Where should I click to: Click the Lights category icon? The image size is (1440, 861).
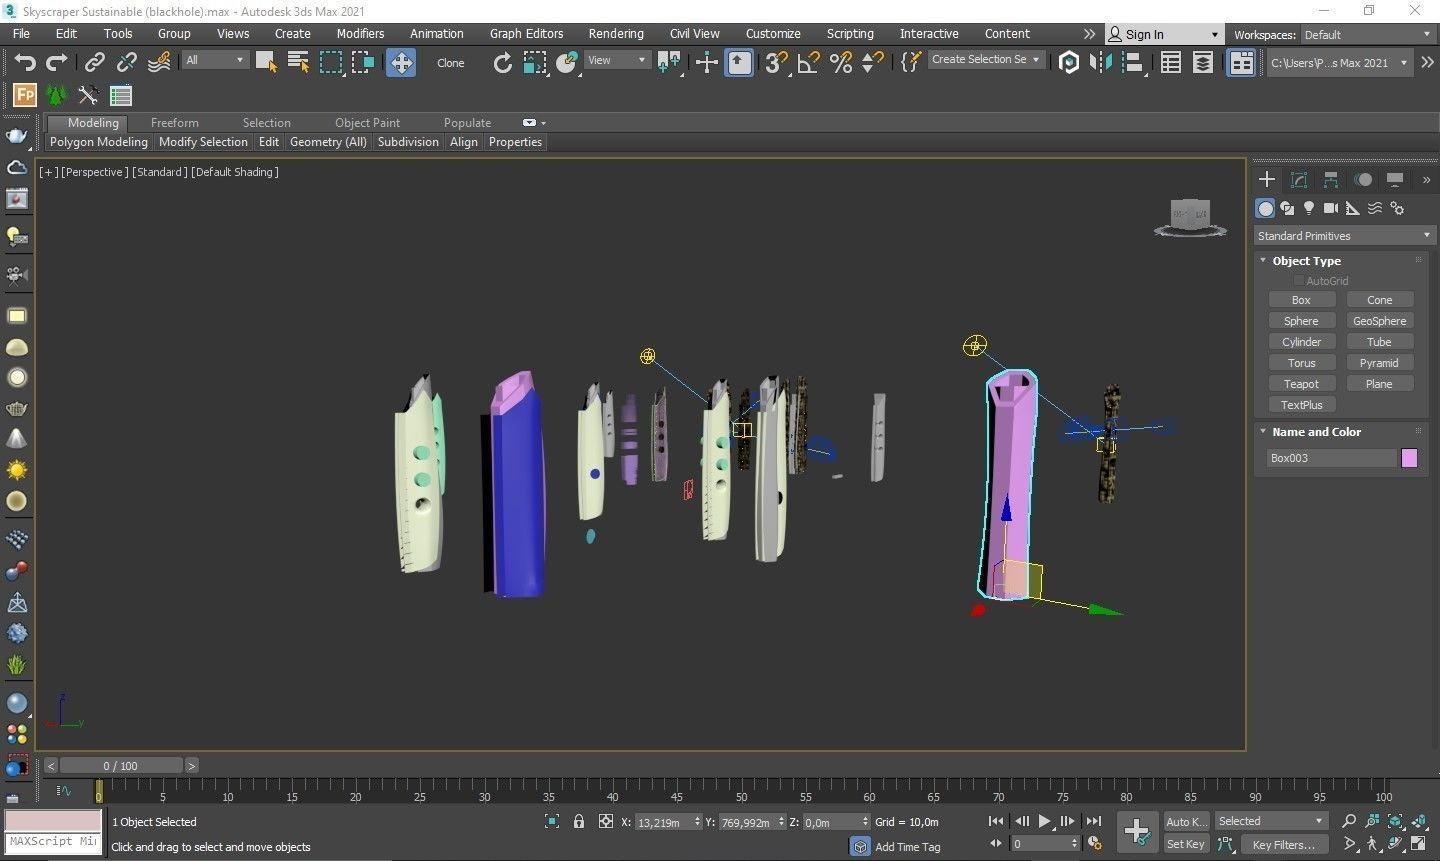pyautogui.click(x=1309, y=208)
